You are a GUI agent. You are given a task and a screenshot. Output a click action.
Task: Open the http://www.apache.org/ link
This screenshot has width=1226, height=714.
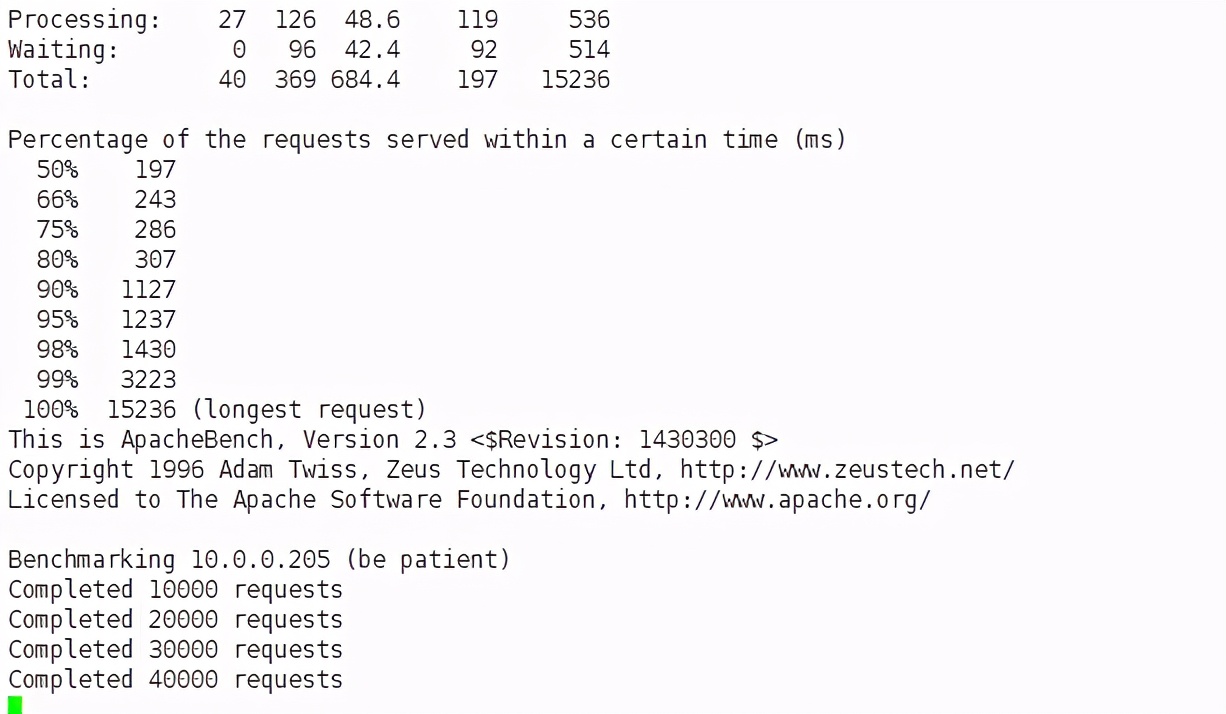[777, 499]
